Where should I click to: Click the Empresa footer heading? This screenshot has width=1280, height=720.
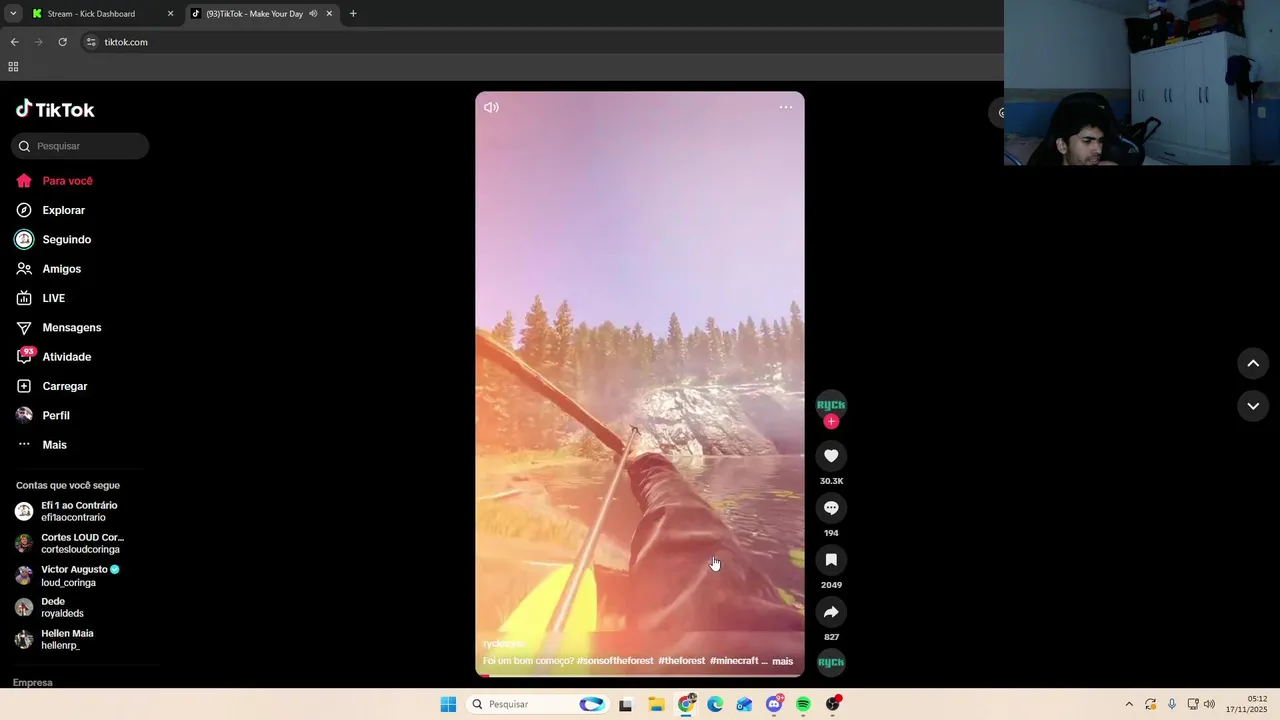click(x=33, y=682)
